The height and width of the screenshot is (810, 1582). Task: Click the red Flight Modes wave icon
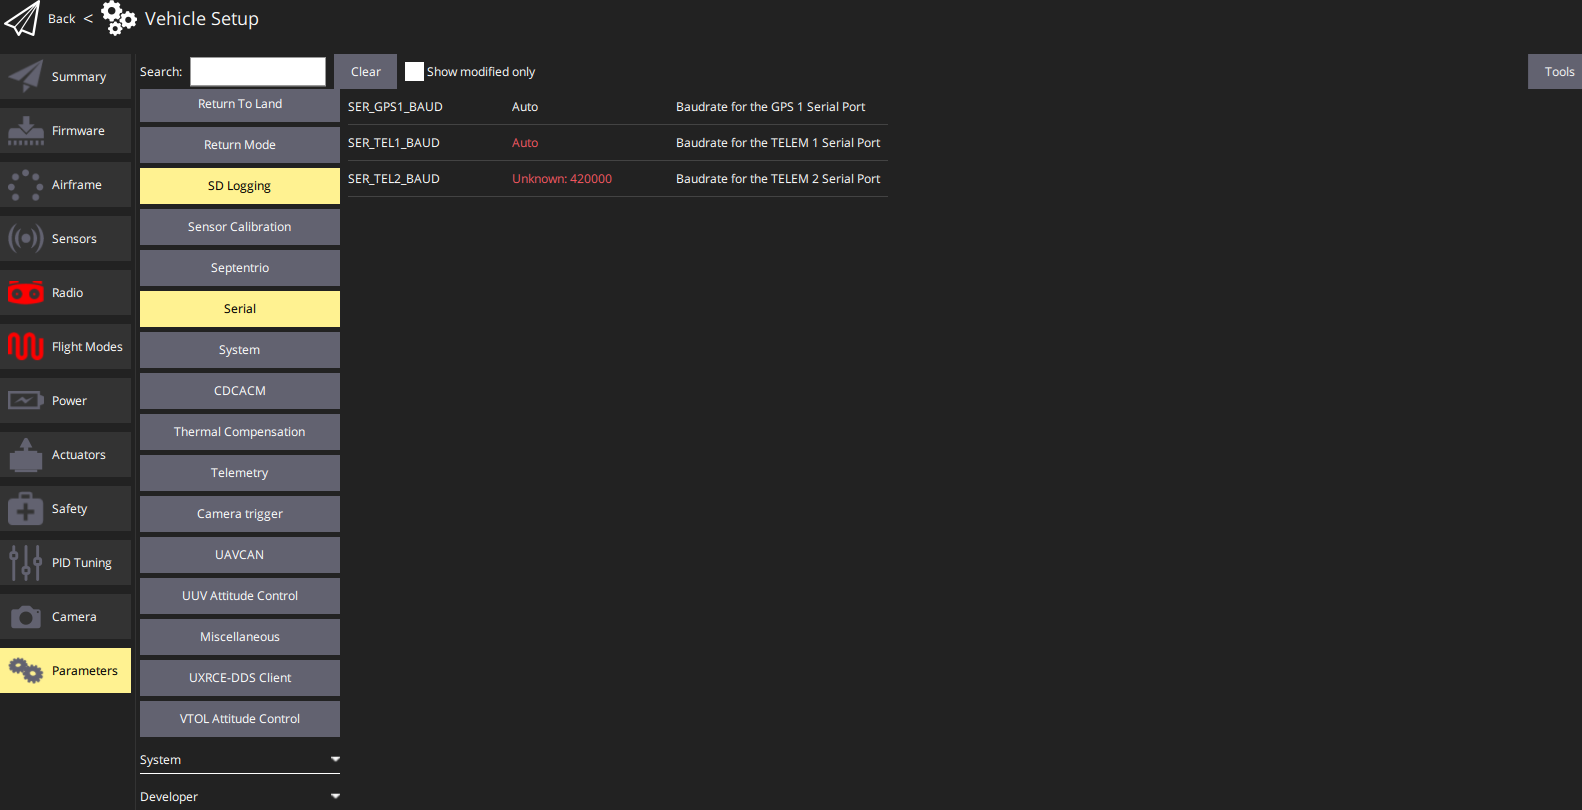click(x=25, y=347)
